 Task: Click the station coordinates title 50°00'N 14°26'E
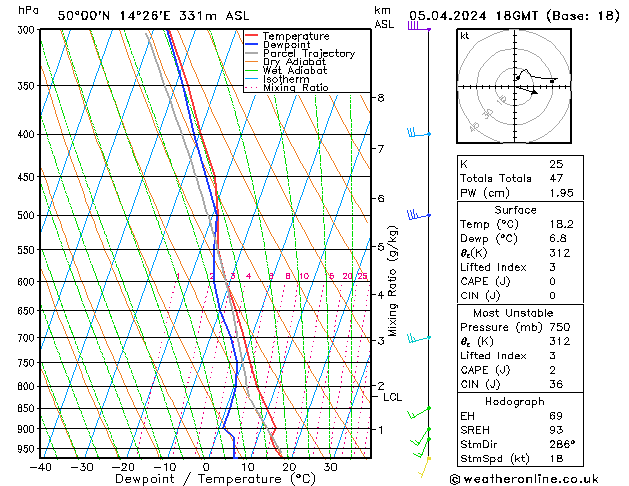click(x=152, y=15)
